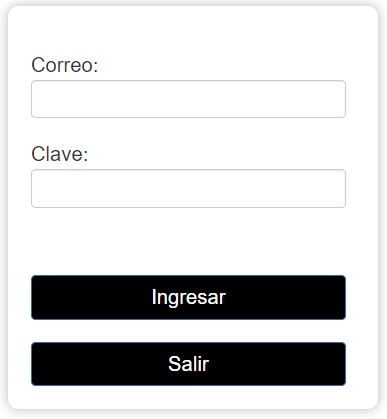Click the Correo input field

coord(188,99)
